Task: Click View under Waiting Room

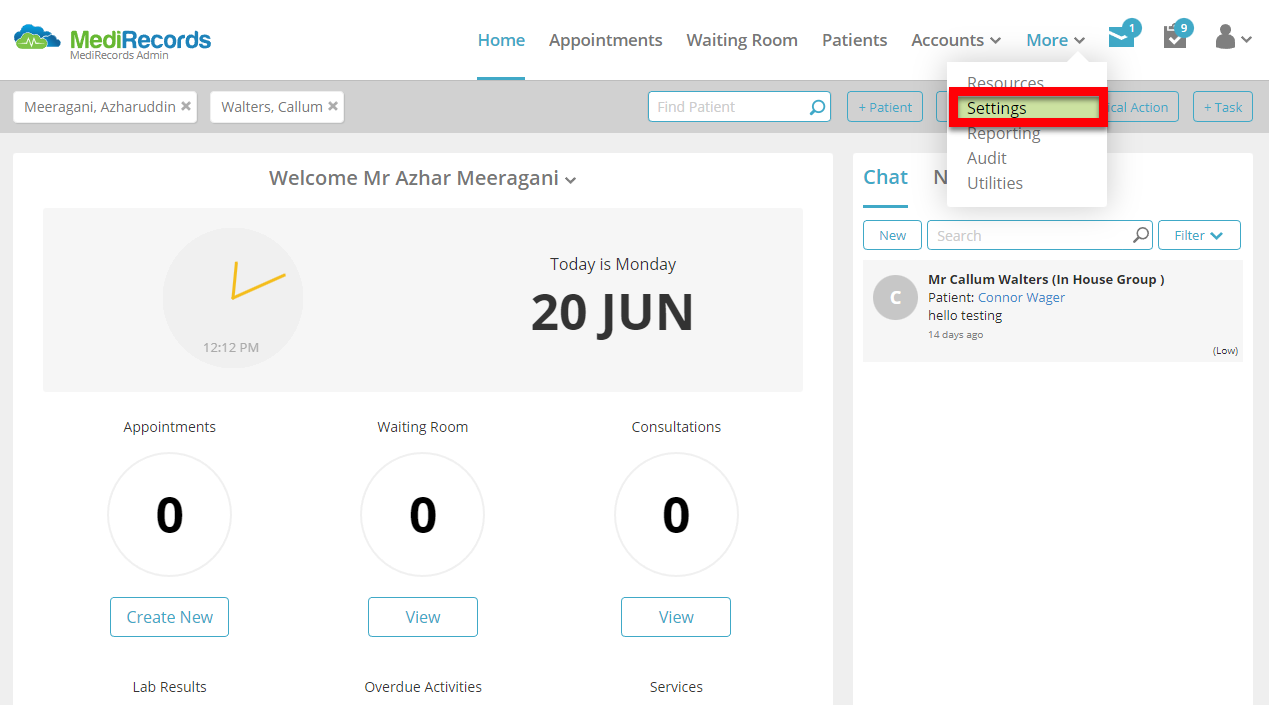Action: click(x=422, y=617)
